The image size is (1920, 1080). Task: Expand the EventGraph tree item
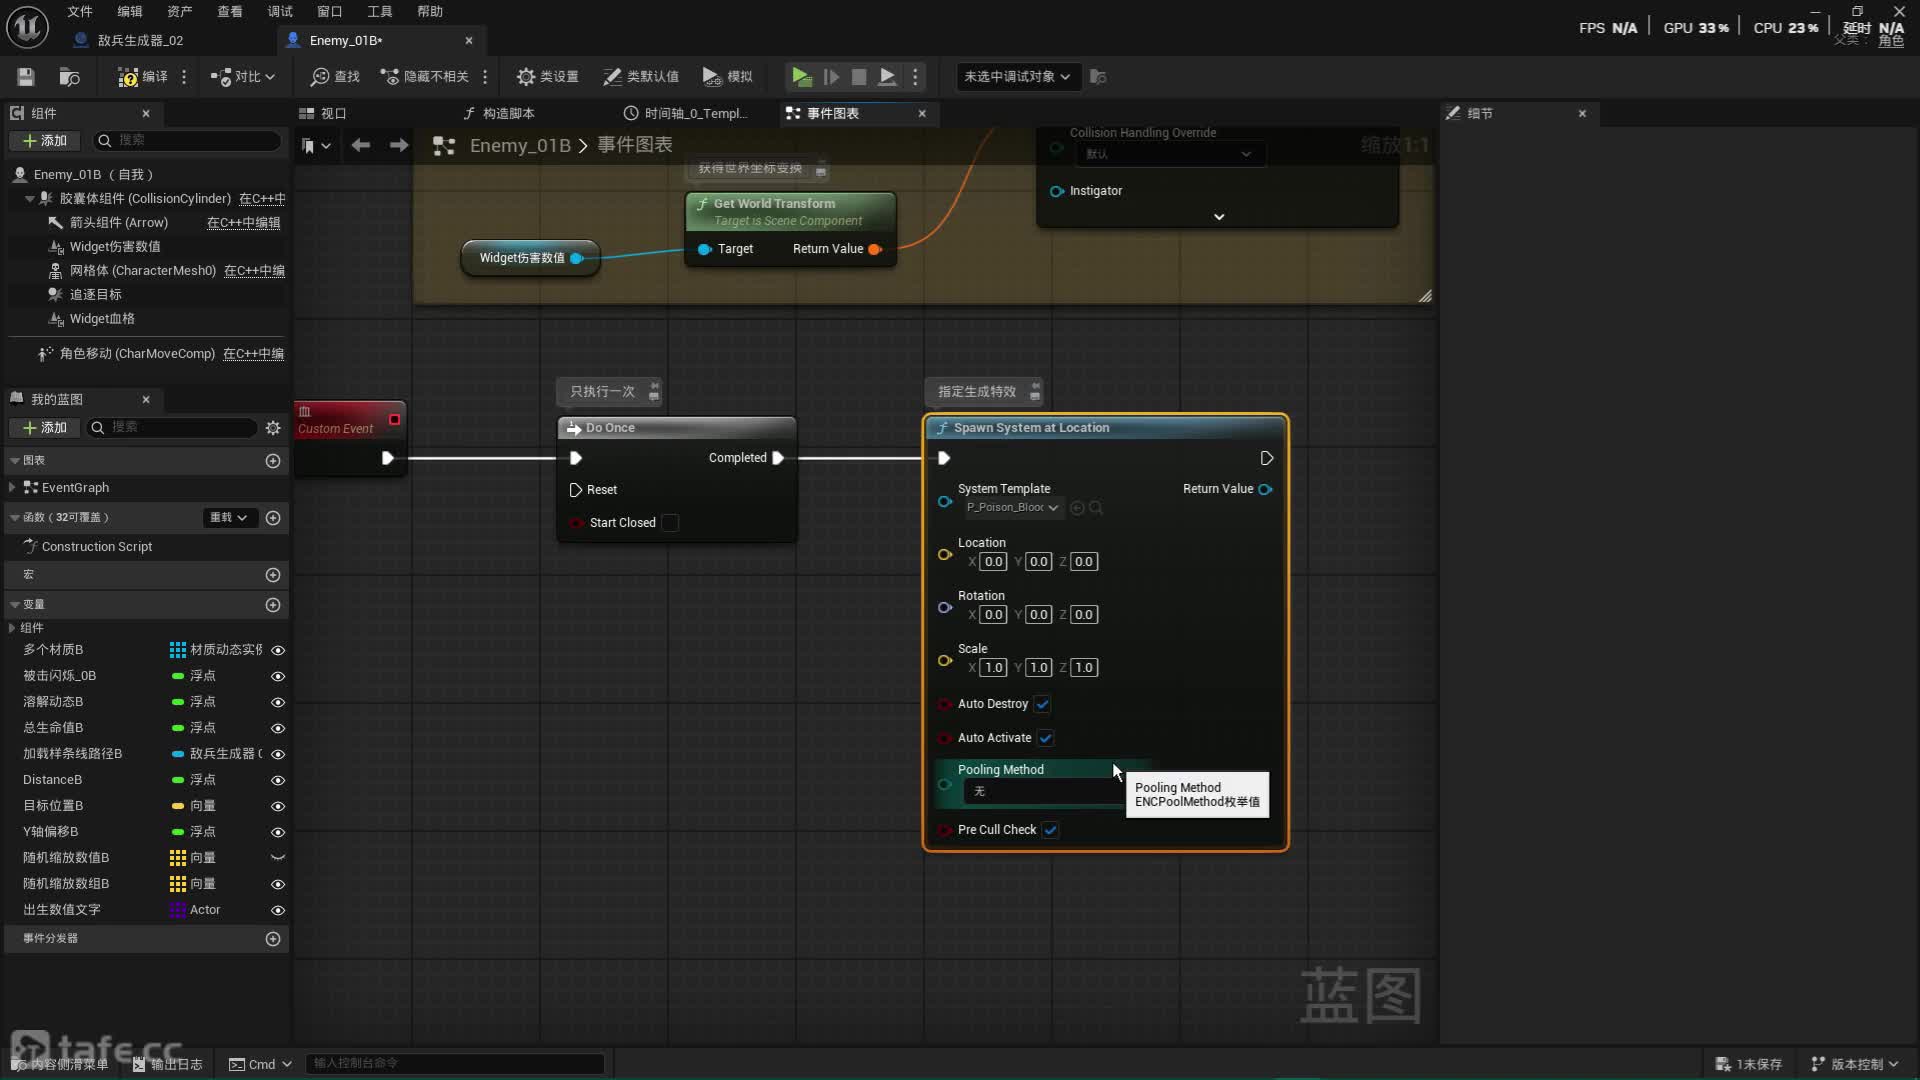(x=12, y=488)
